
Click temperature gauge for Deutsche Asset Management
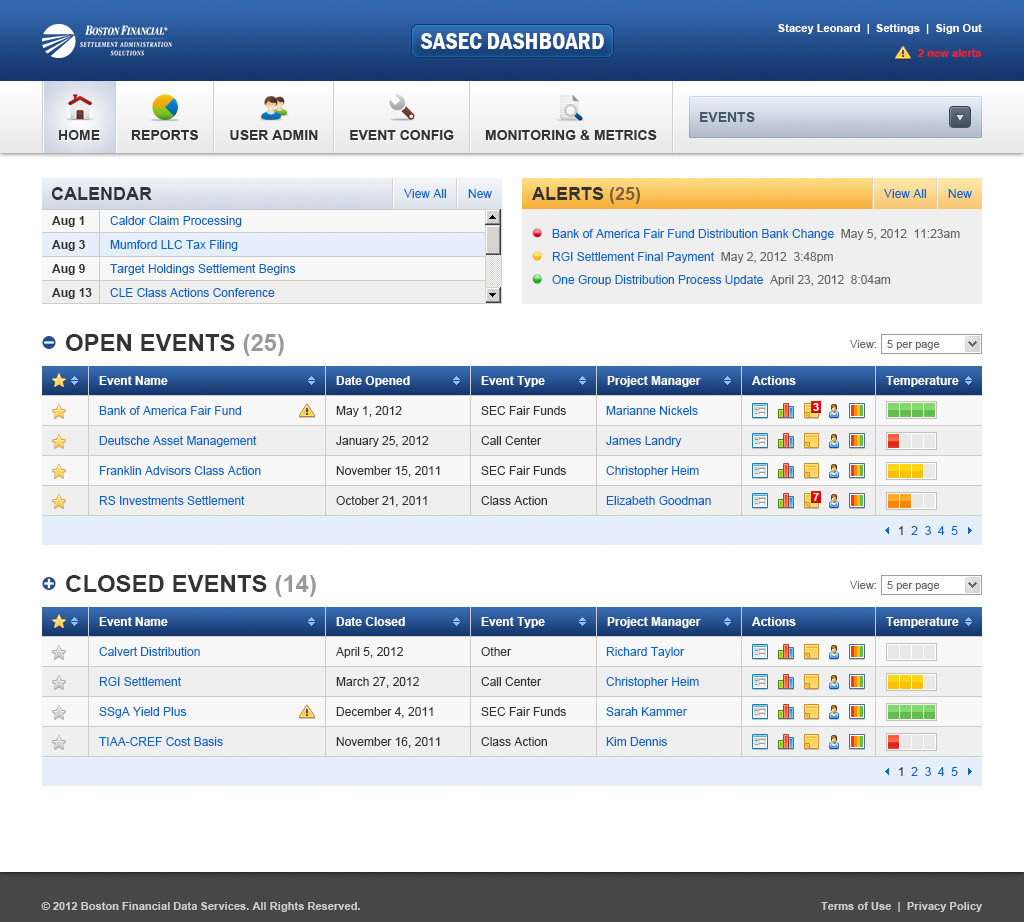click(x=910, y=441)
